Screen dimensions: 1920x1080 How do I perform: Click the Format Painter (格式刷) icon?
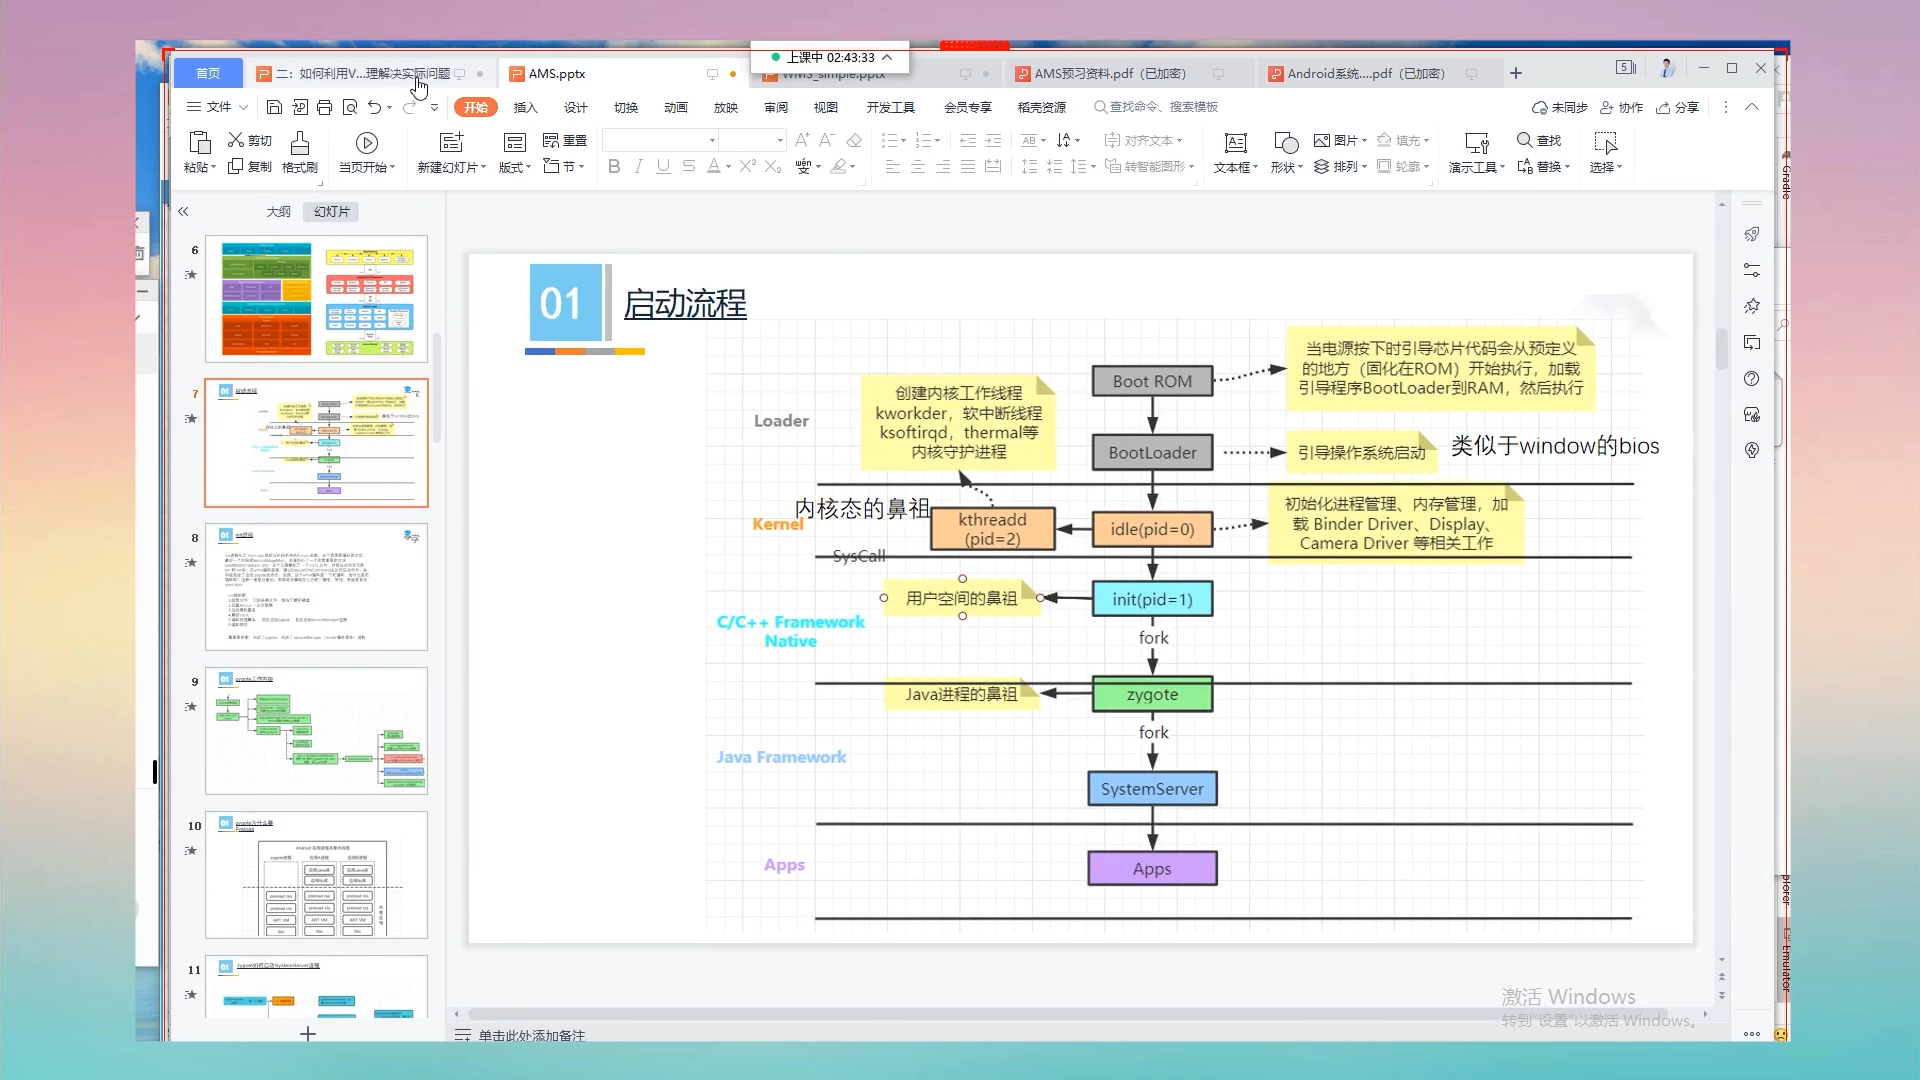click(x=299, y=143)
